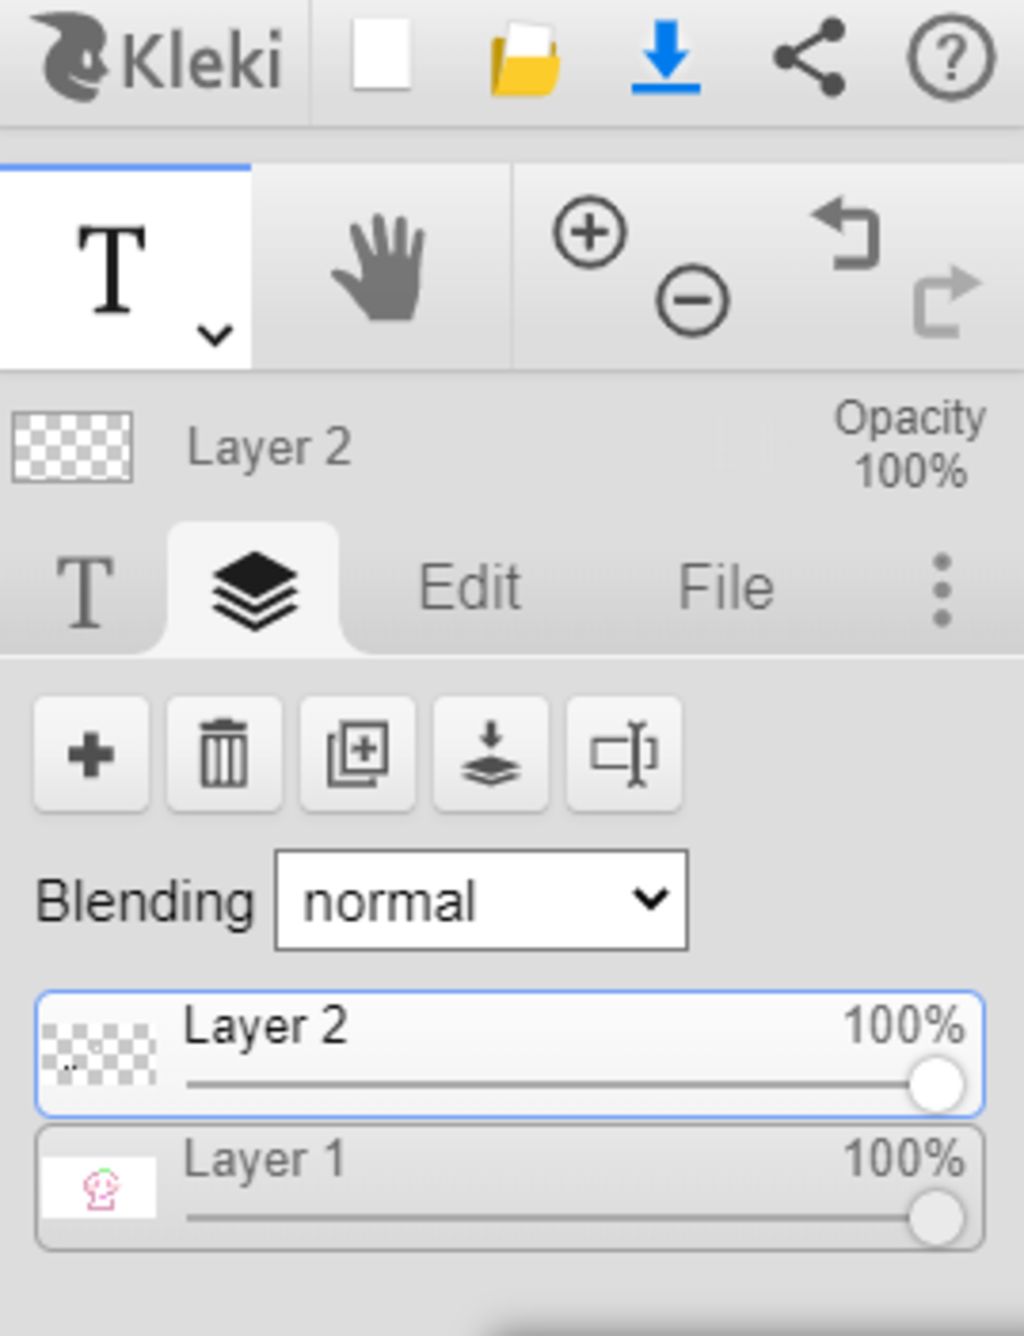Undo the last action
This screenshot has width=1024, height=1336.
click(846, 233)
